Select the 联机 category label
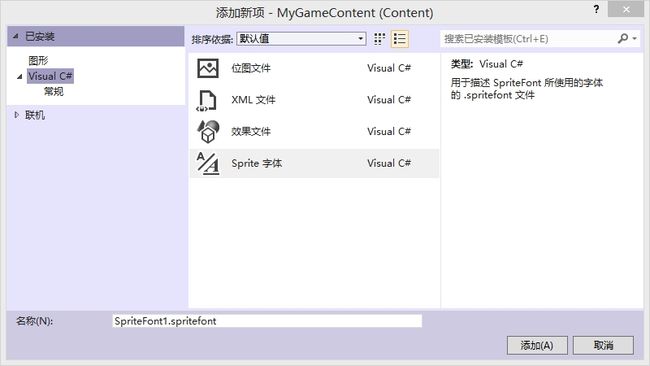Image resolution: width=650 pixels, height=366 pixels. pyautogui.click(x=35, y=115)
